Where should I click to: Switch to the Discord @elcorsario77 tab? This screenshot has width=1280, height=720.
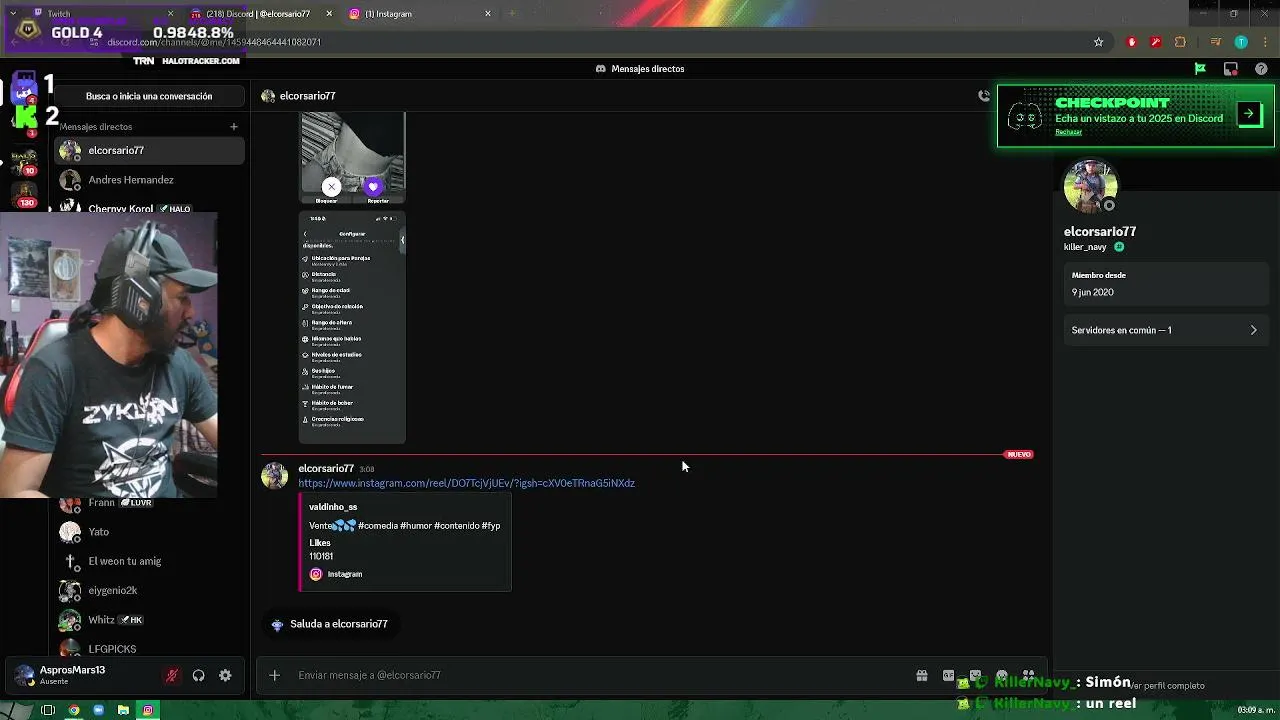[260, 14]
